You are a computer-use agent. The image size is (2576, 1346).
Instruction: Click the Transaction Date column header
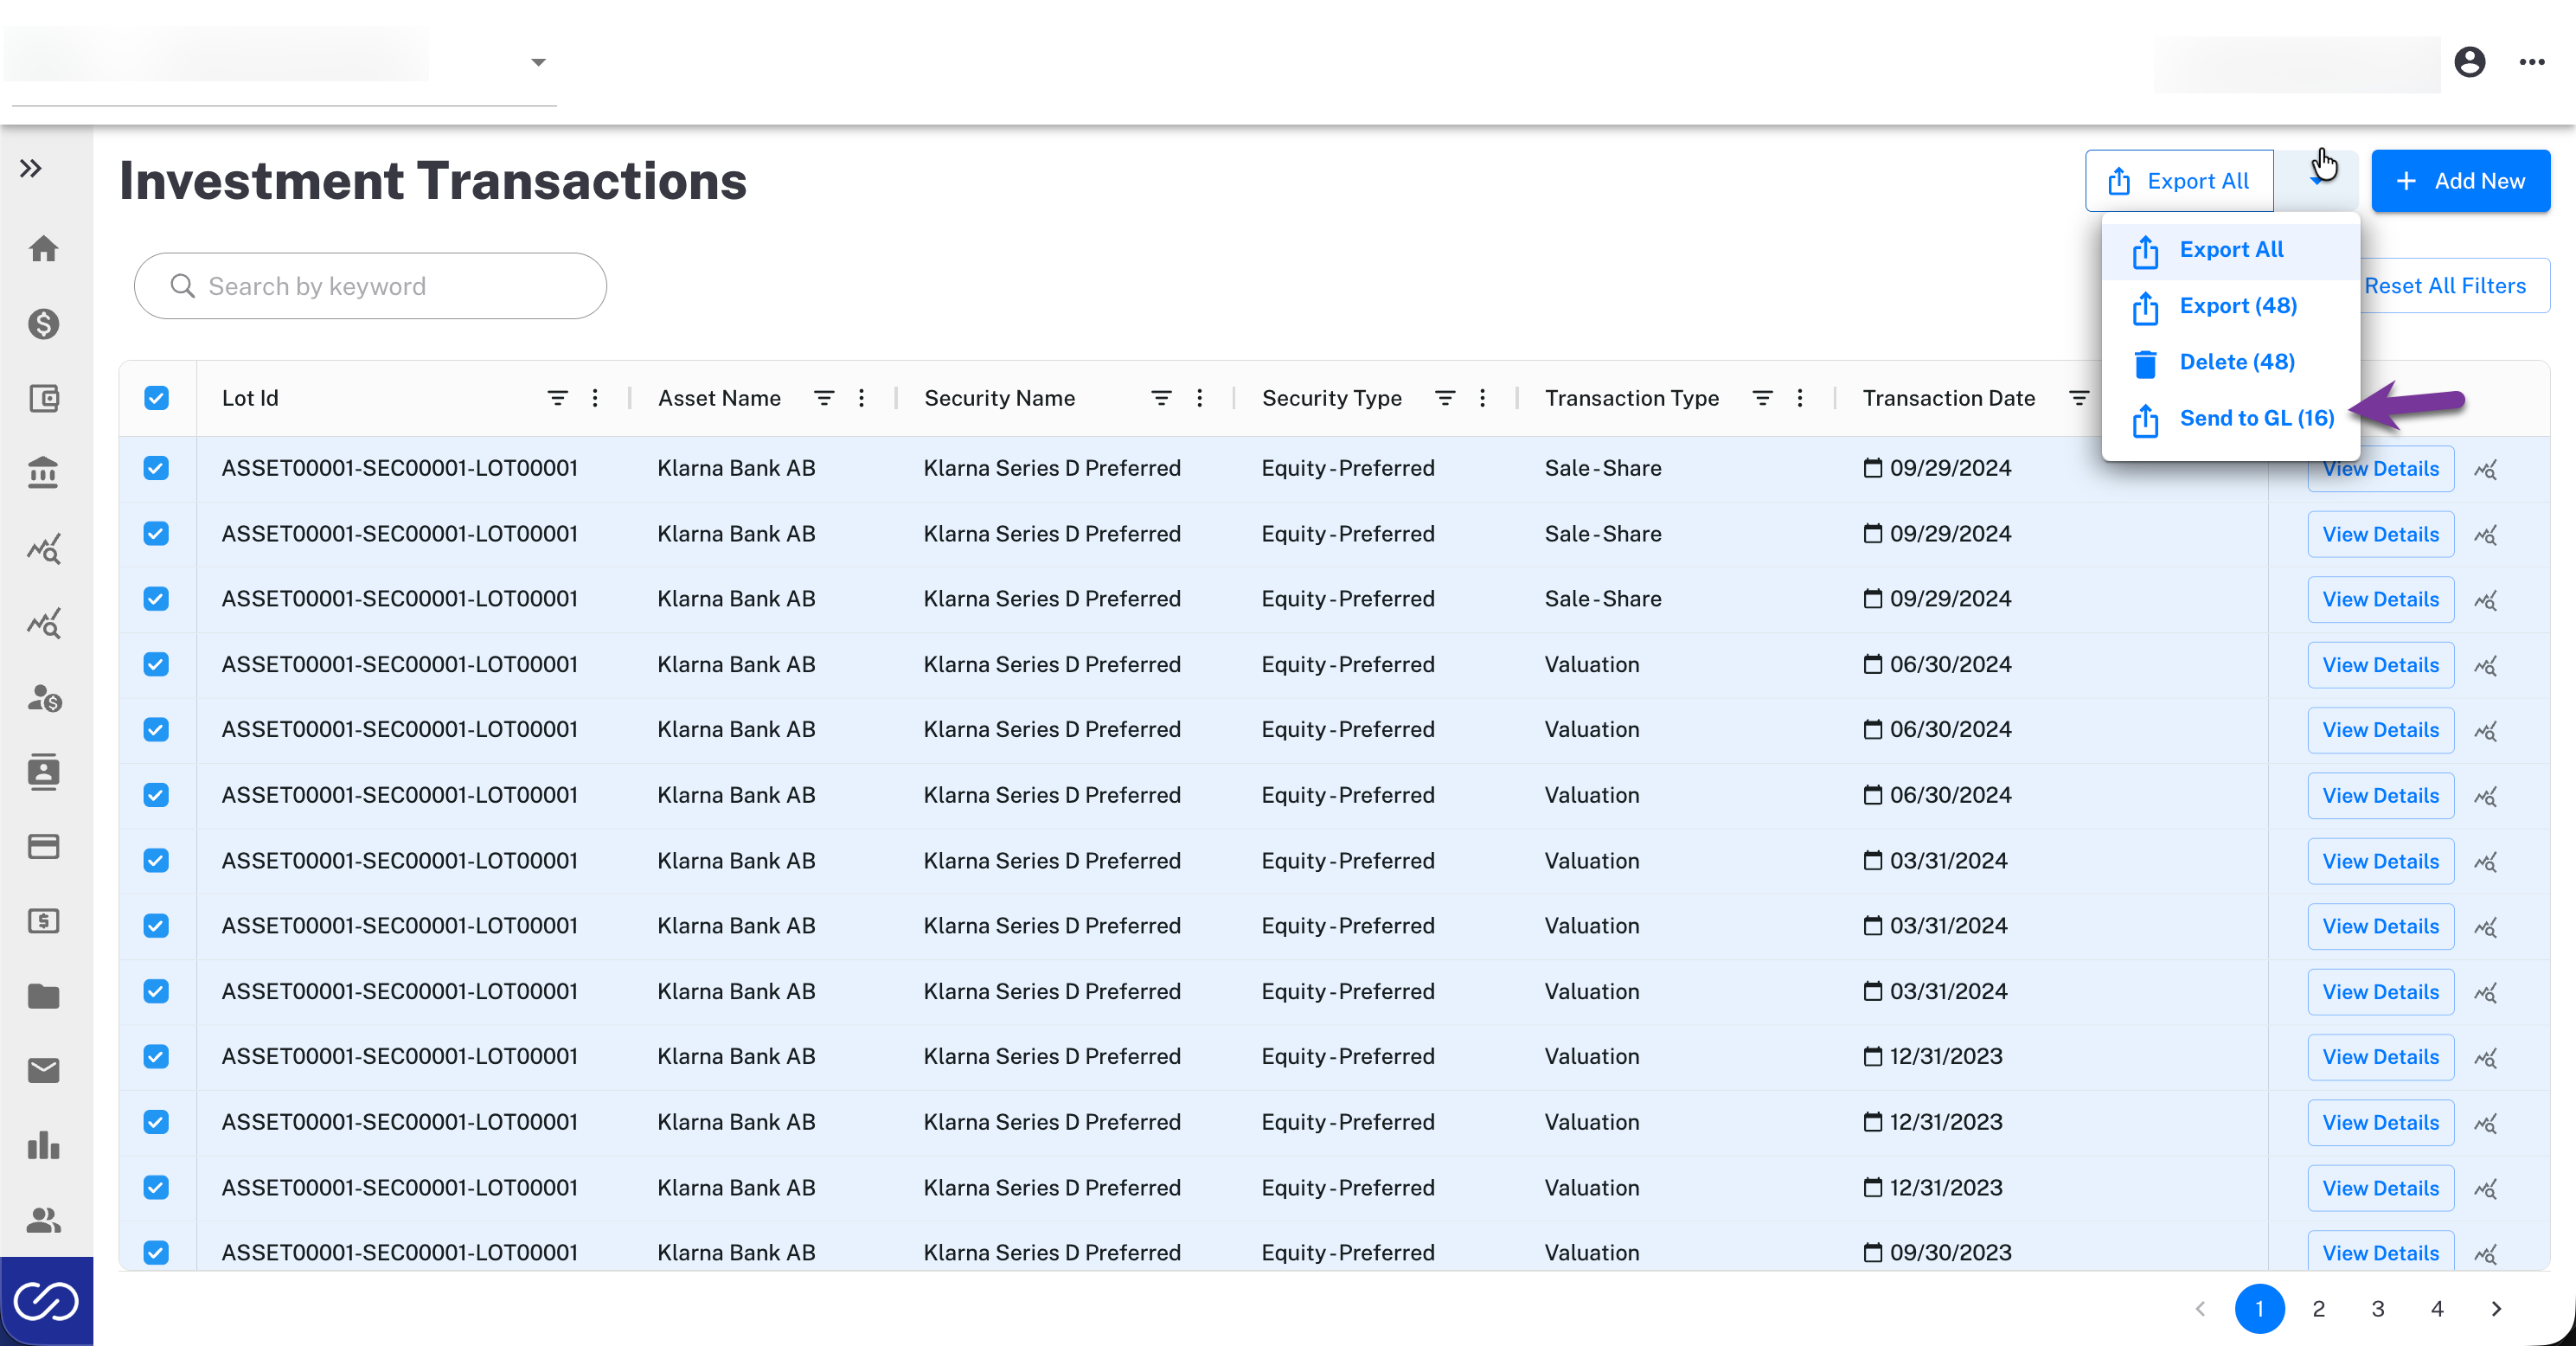1948,398
